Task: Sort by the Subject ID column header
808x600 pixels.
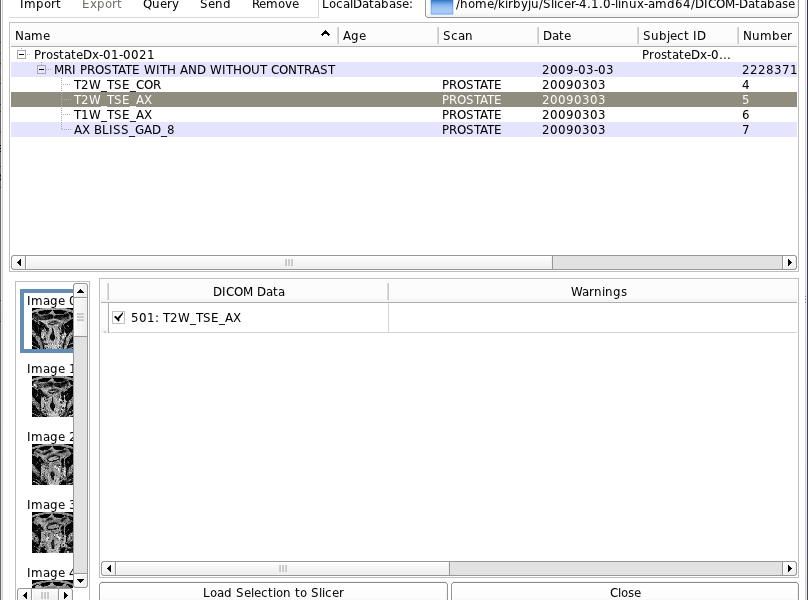Action: (x=688, y=36)
